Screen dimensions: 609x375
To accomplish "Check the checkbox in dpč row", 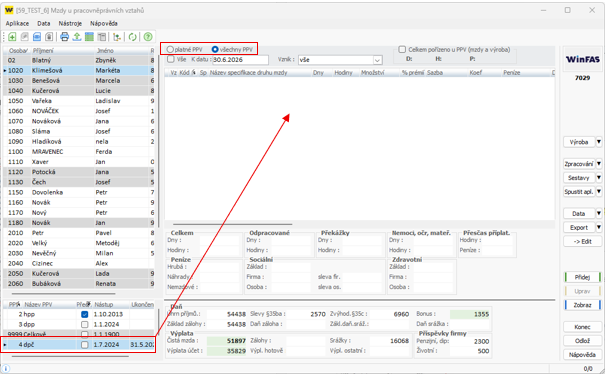I will [x=85, y=345].
